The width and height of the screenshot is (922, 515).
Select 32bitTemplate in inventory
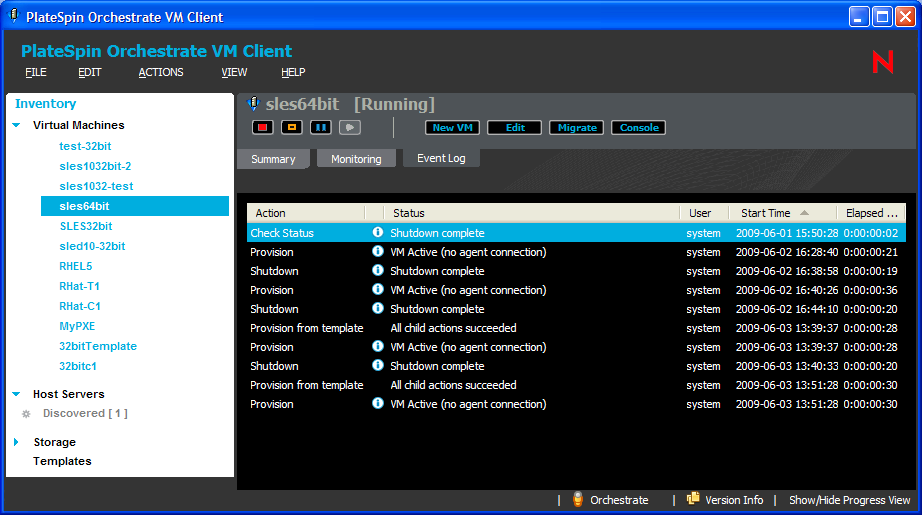pyautogui.click(x=98, y=346)
